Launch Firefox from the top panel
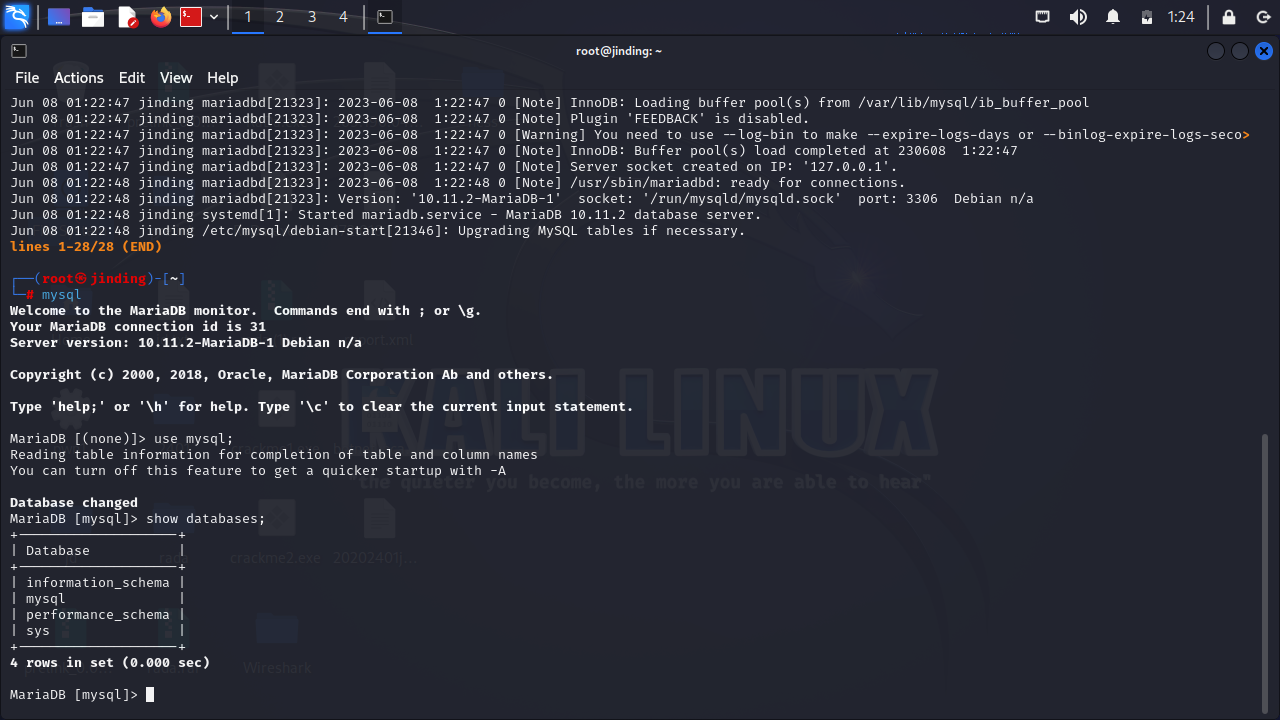This screenshot has width=1280, height=720. (x=160, y=17)
